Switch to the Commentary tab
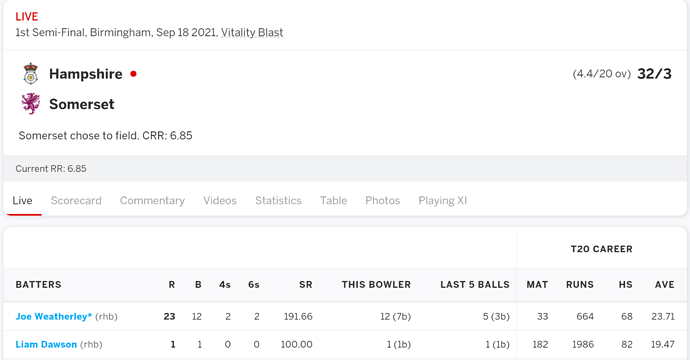This screenshot has height=360, width=690. pyautogui.click(x=152, y=200)
